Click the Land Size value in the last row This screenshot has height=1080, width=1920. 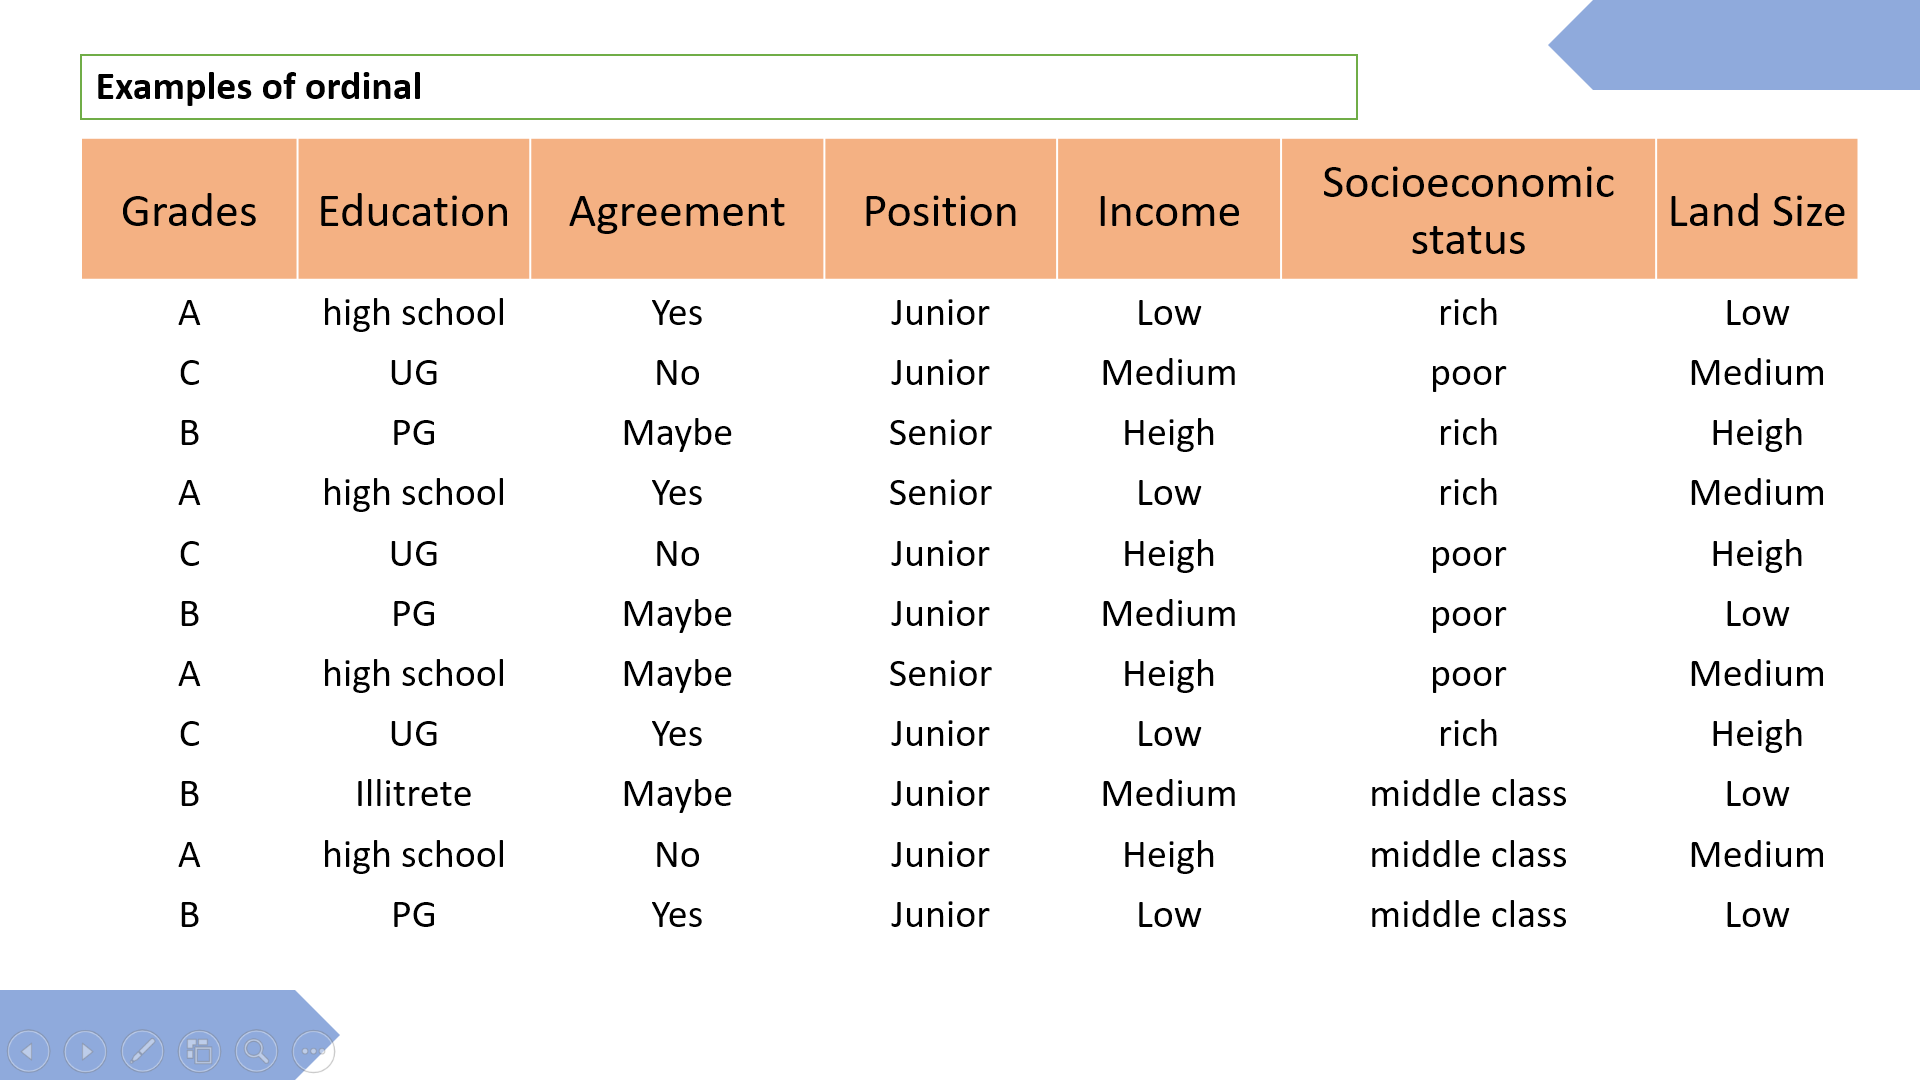[1756, 915]
